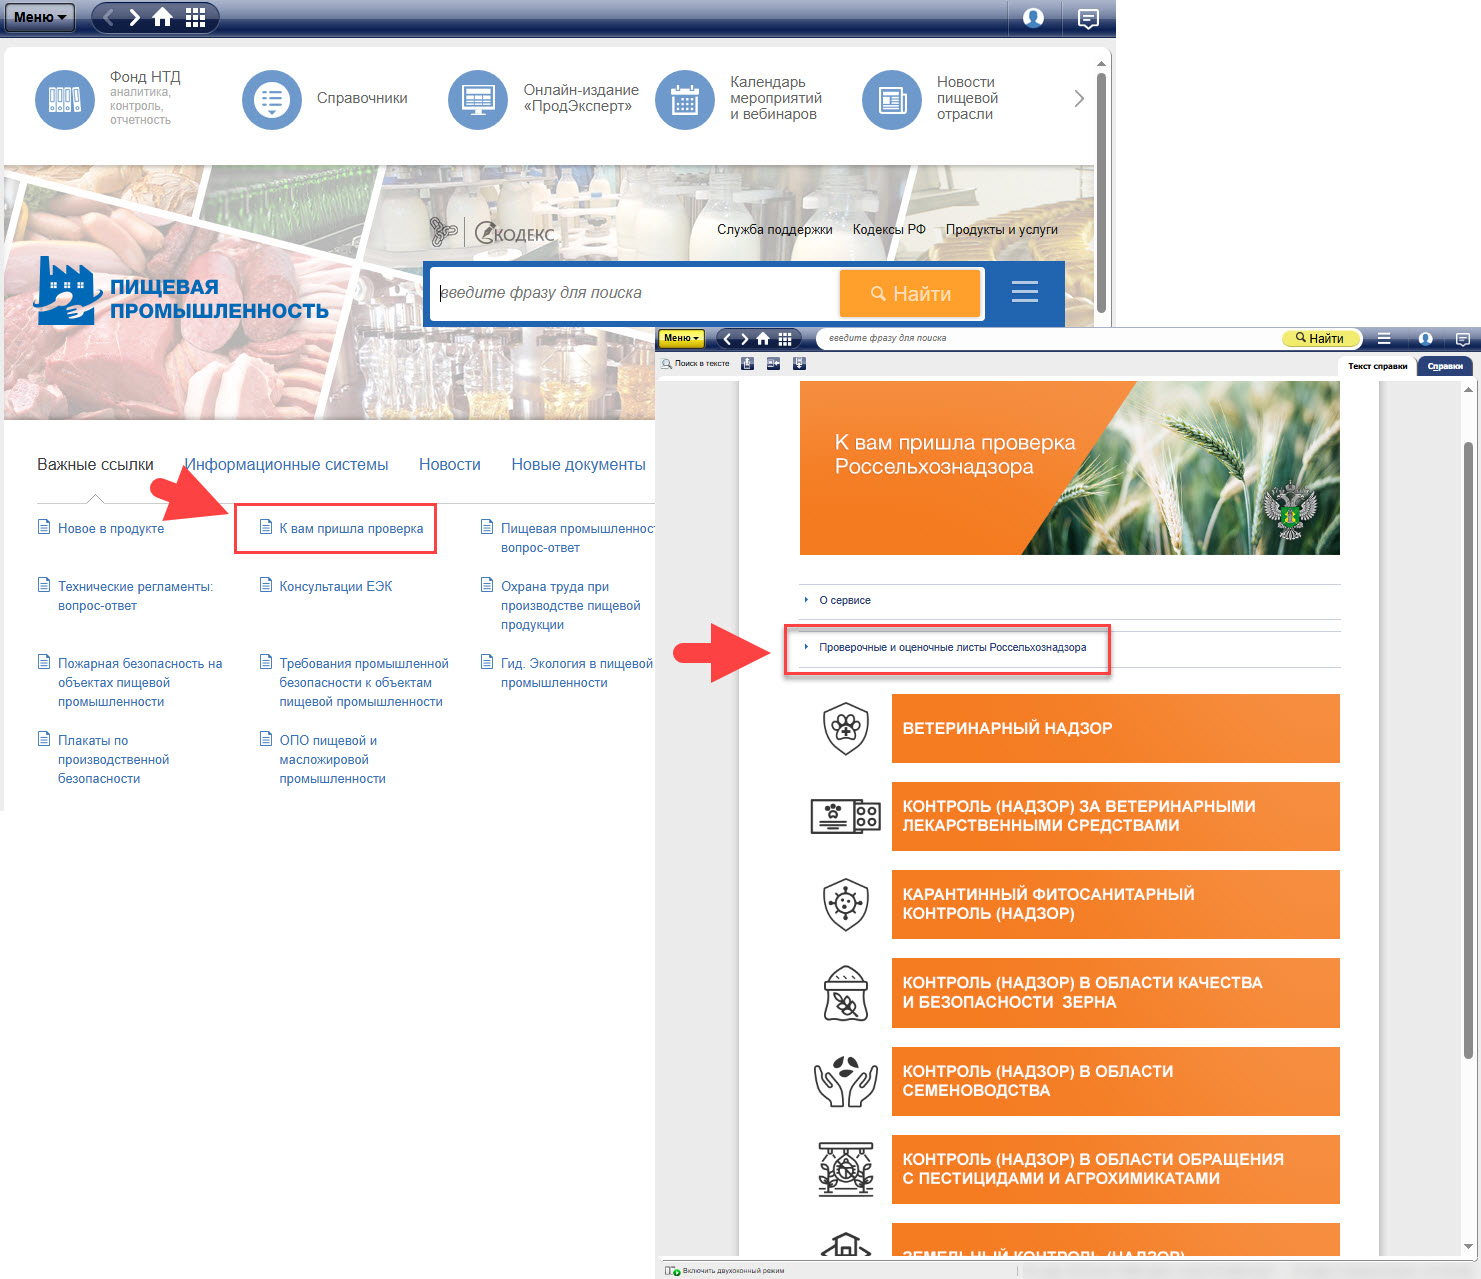Viewport: 1481px width, 1279px height.
Task: Open Контроль в области семеноводства banner
Action: [x=1115, y=1081]
